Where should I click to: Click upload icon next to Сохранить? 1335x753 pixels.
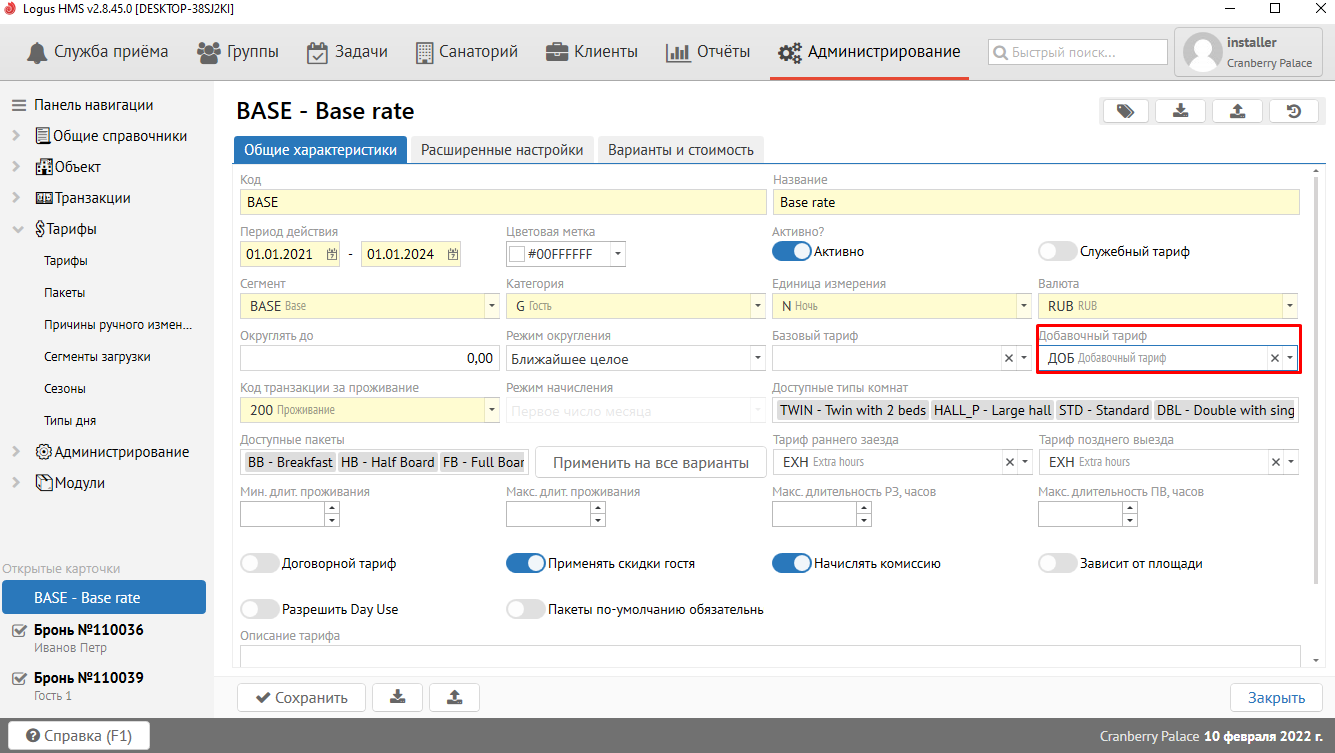[454, 697]
